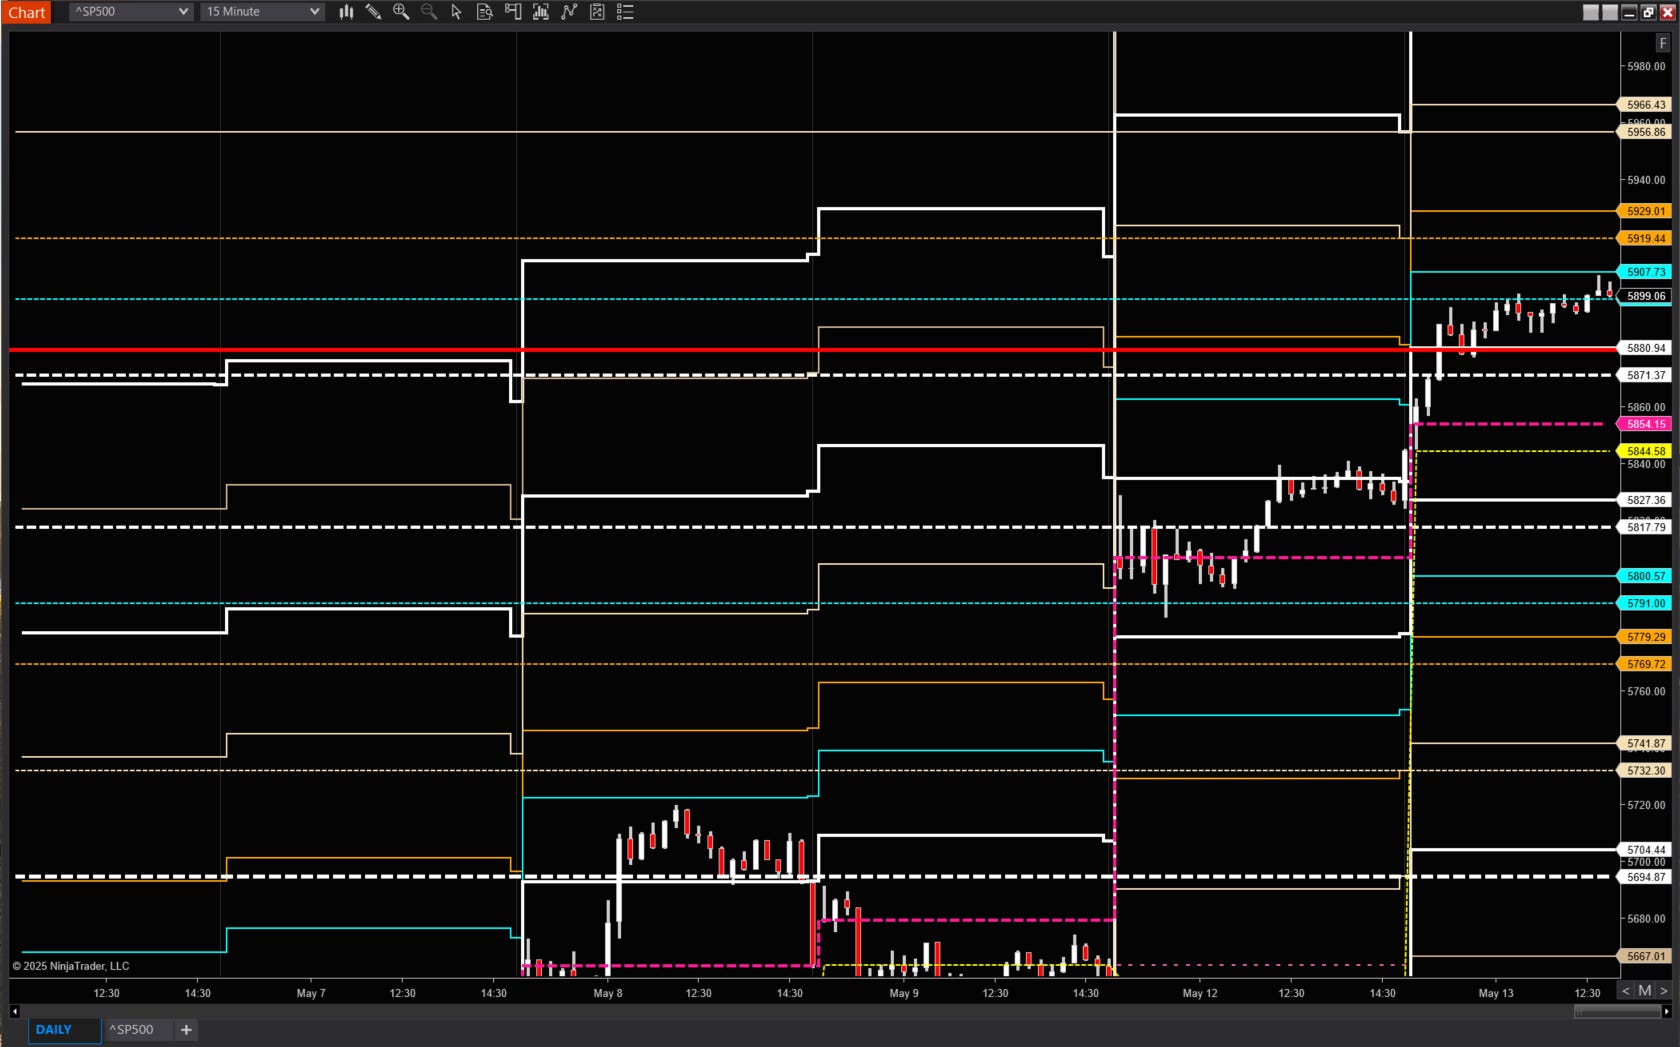The image size is (1680, 1047).
Task: Click the yellow 5844.58 price marker
Action: pyautogui.click(x=1645, y=451)
